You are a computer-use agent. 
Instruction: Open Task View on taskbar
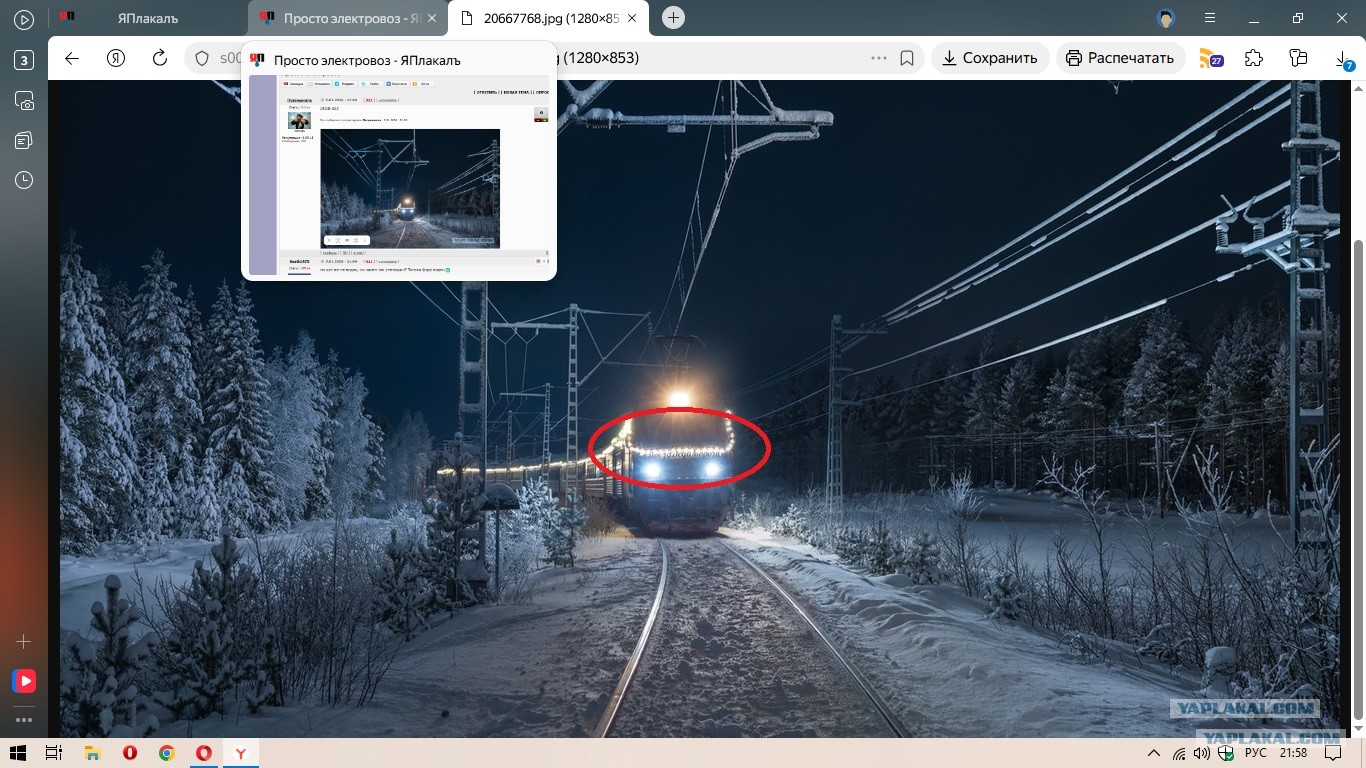[54, 753]
